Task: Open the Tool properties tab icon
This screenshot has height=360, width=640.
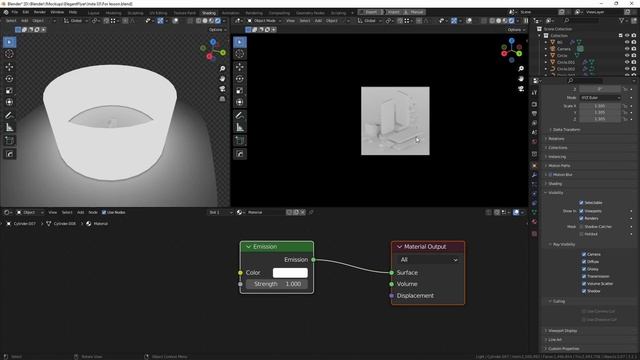Action: pyautogui.click(x=534, y=93)
